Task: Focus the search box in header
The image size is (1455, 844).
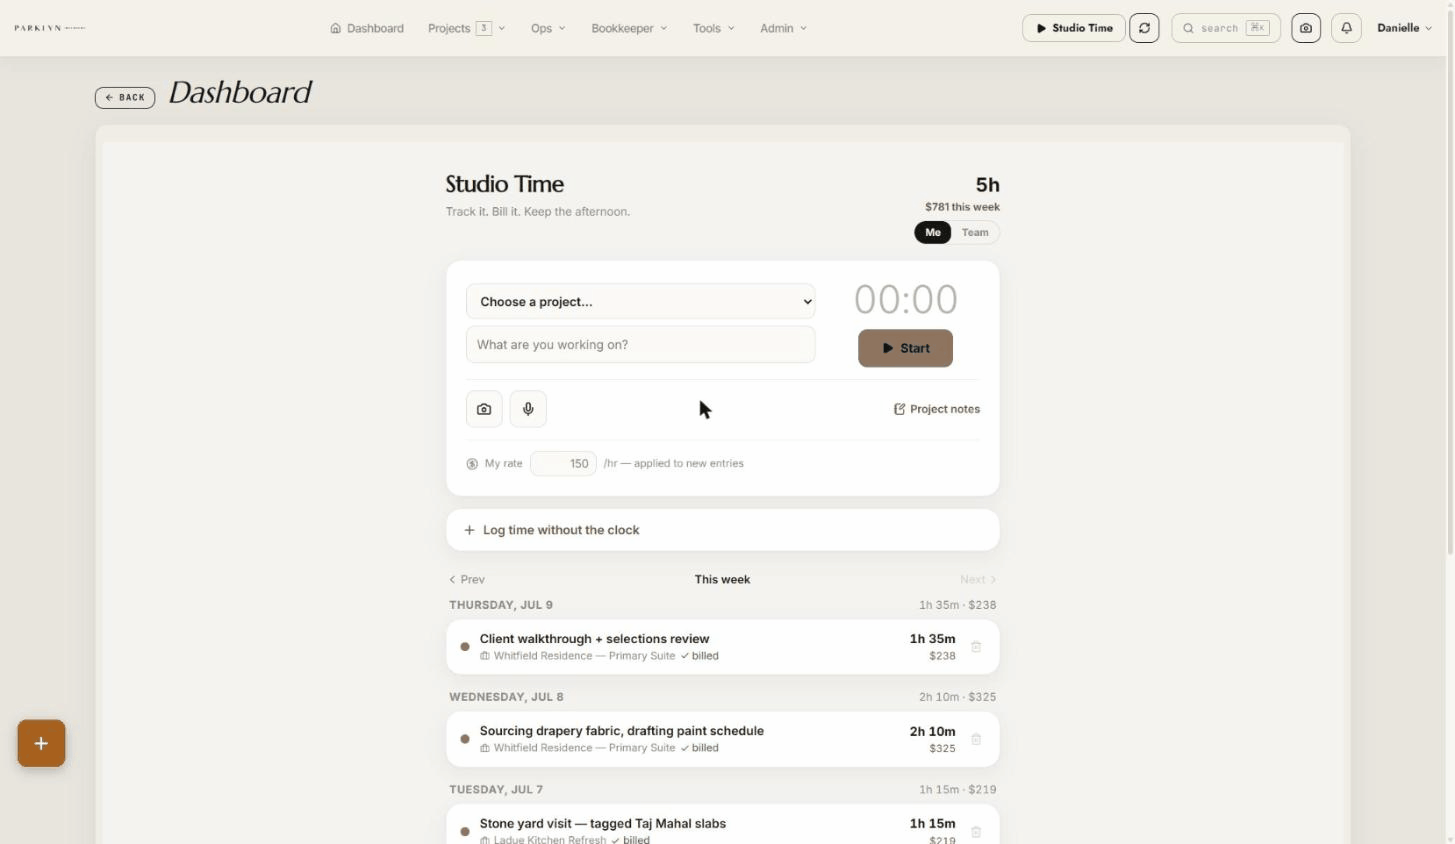Action: [x=1226, y=28]
